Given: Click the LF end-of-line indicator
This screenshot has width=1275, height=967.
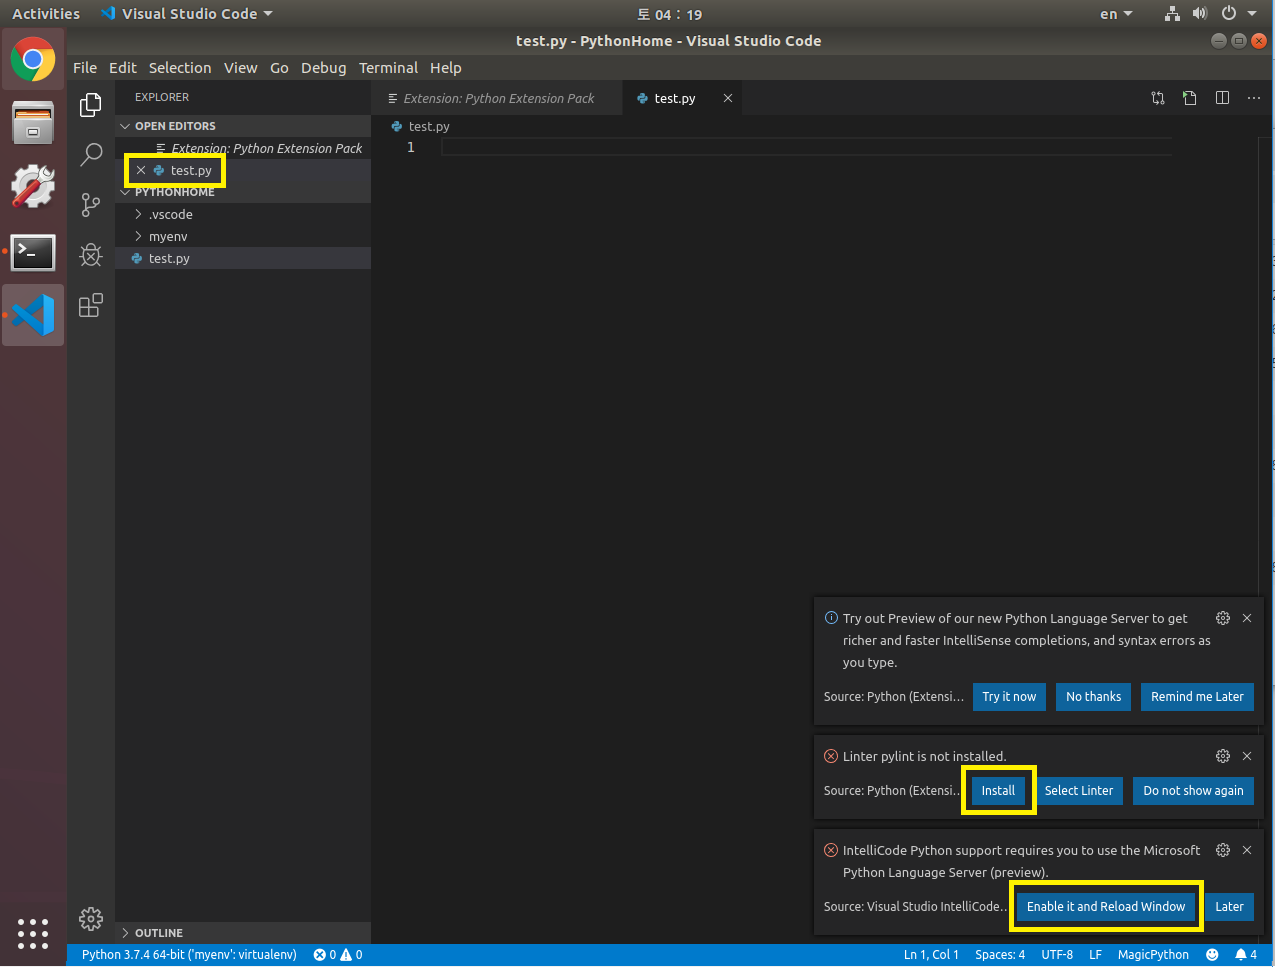Looking at the screenshot, I should (1095, 955).
